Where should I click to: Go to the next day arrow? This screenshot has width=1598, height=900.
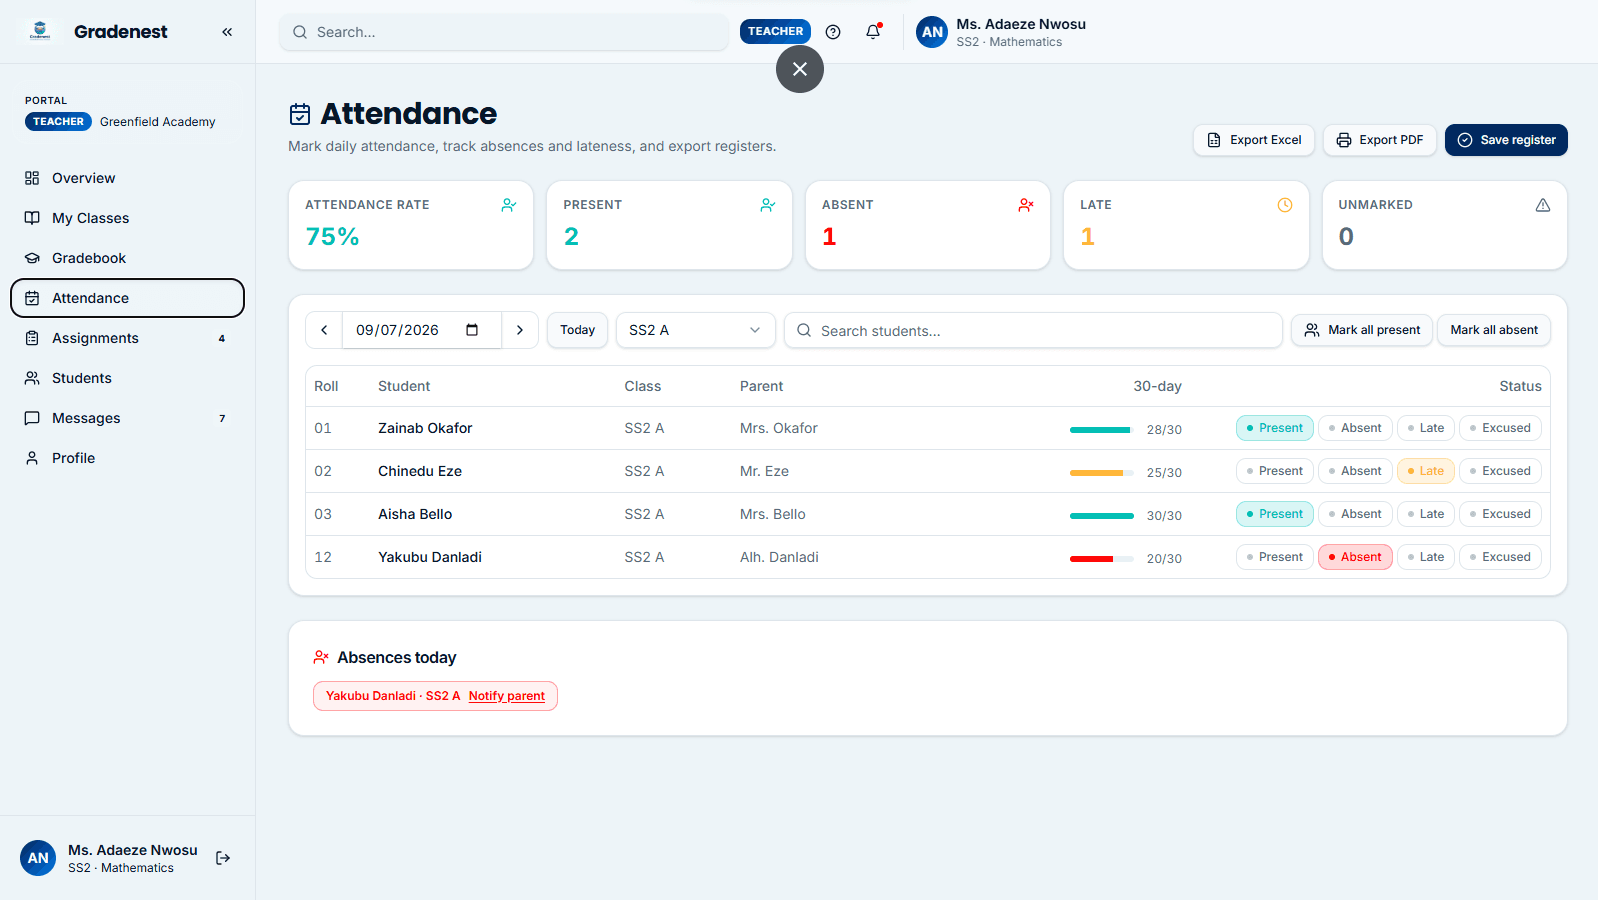(x=520, y=330)
